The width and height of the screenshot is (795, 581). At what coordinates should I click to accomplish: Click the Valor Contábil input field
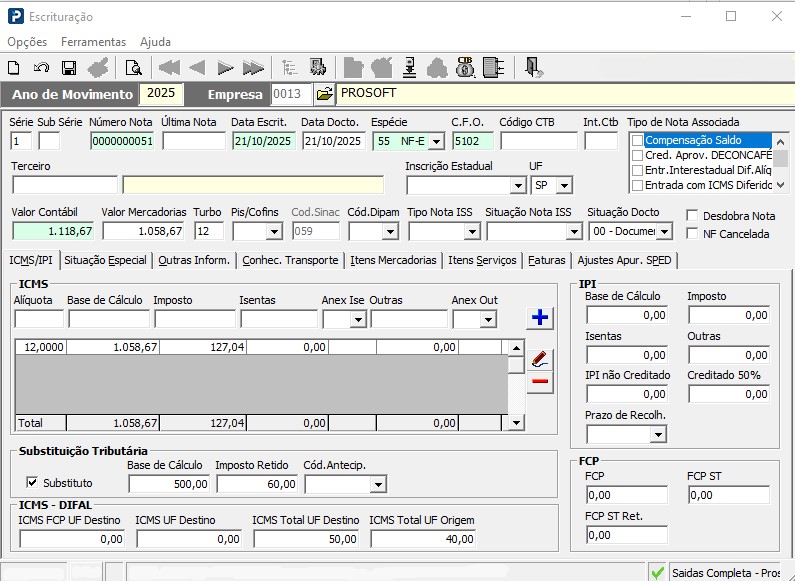pos(54,231)
